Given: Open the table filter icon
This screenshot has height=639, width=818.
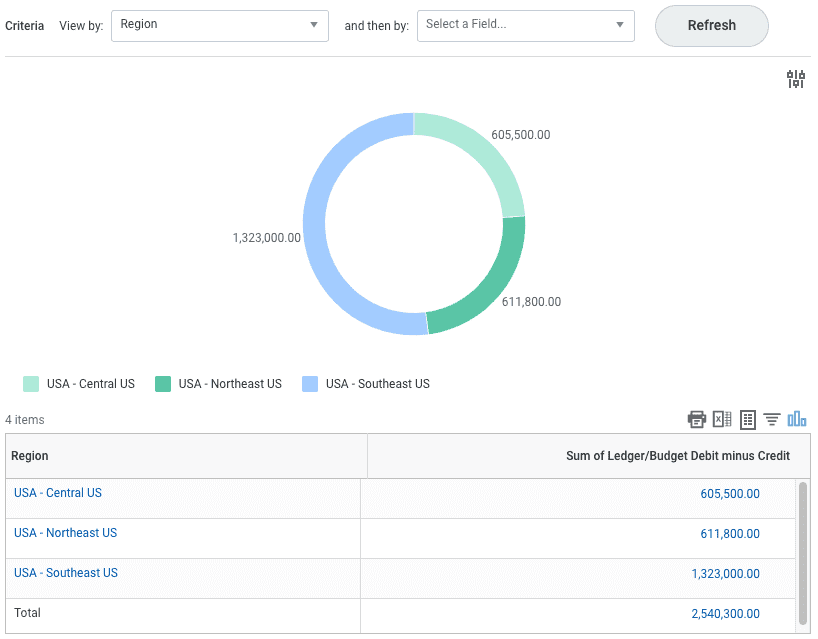Looking at the screenshot, I should coord(772,419).
